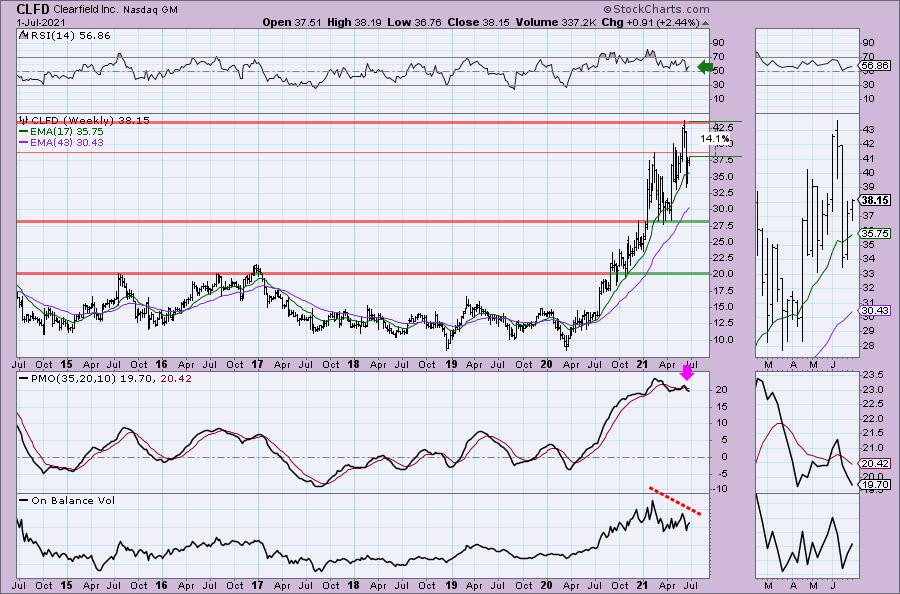Click the Open 37.51 value
Screen dimensions: 900x594
(x=292, y=22)
